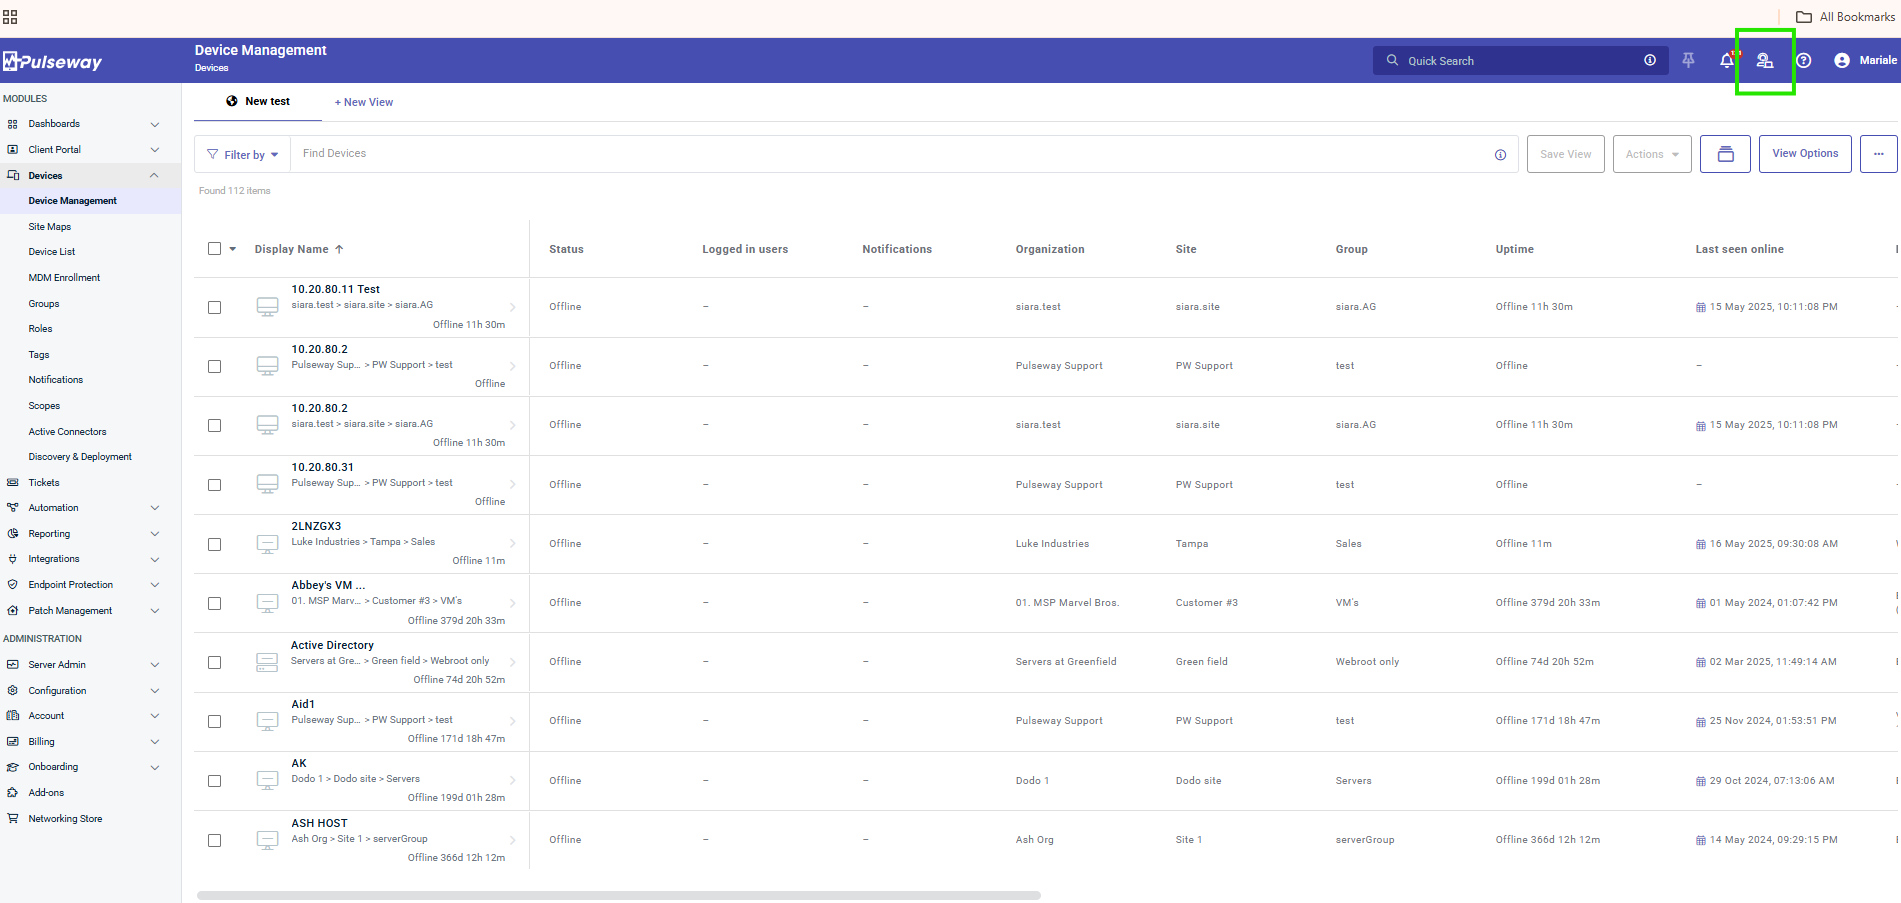1901x903 pixels.
Task: Open Discovery & Deployment in sidebar
Action: (x=80, y=457)
